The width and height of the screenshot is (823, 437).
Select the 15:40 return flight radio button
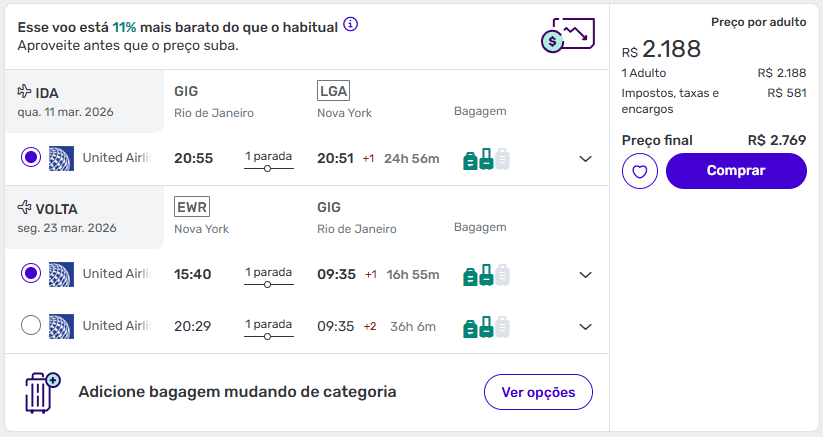pyautogui.click(x=31, y=273)
